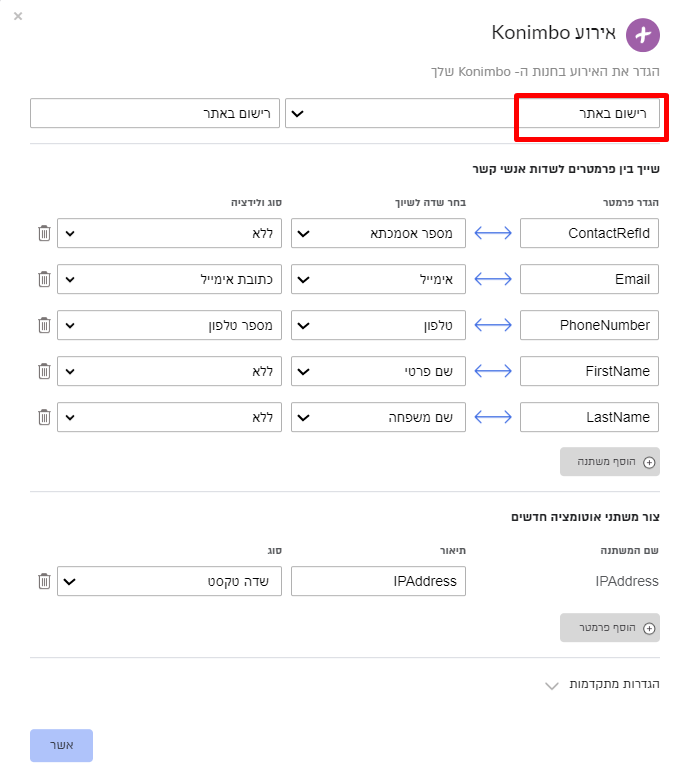This screenshot has width=683, height=767.
Task: Edit the LastName parameter field
Action: (x=589, y=417)
